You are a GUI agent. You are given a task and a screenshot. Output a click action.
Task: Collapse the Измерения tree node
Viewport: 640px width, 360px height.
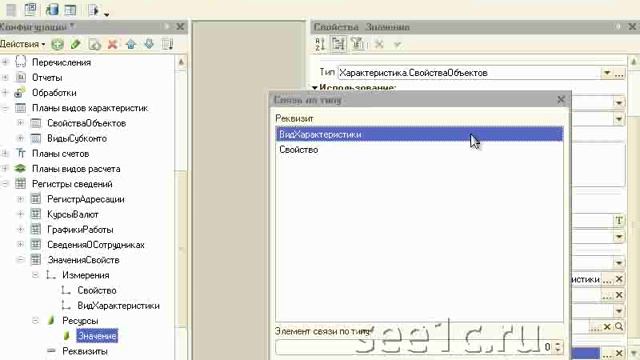[36, 275]
